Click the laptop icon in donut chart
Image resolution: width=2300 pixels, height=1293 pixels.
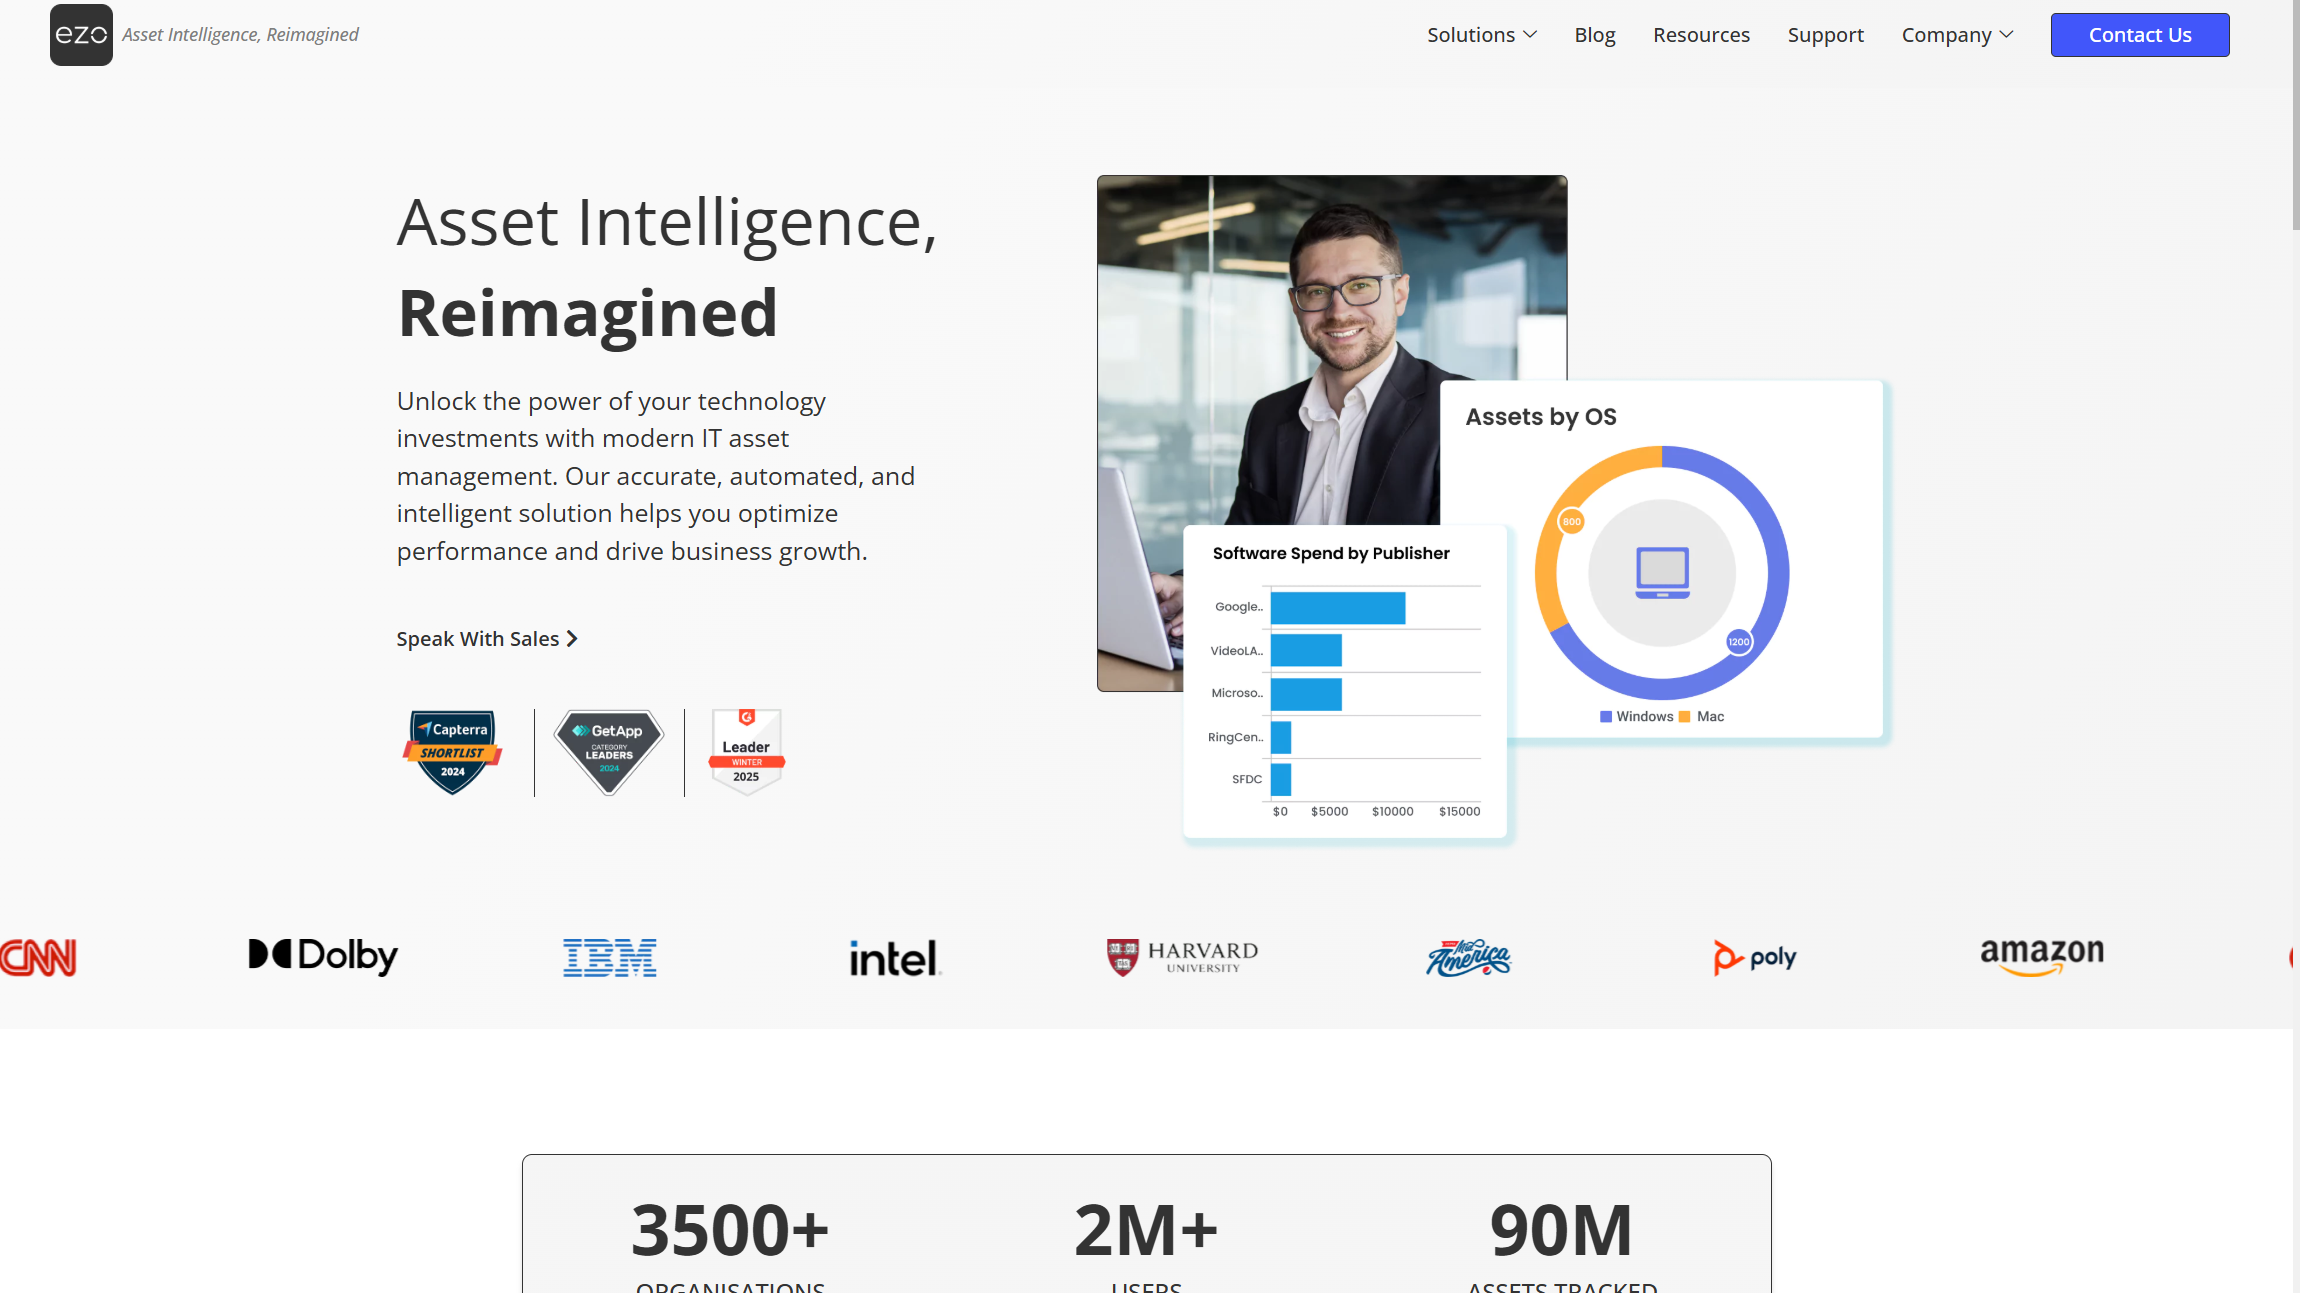point(1662,573)
